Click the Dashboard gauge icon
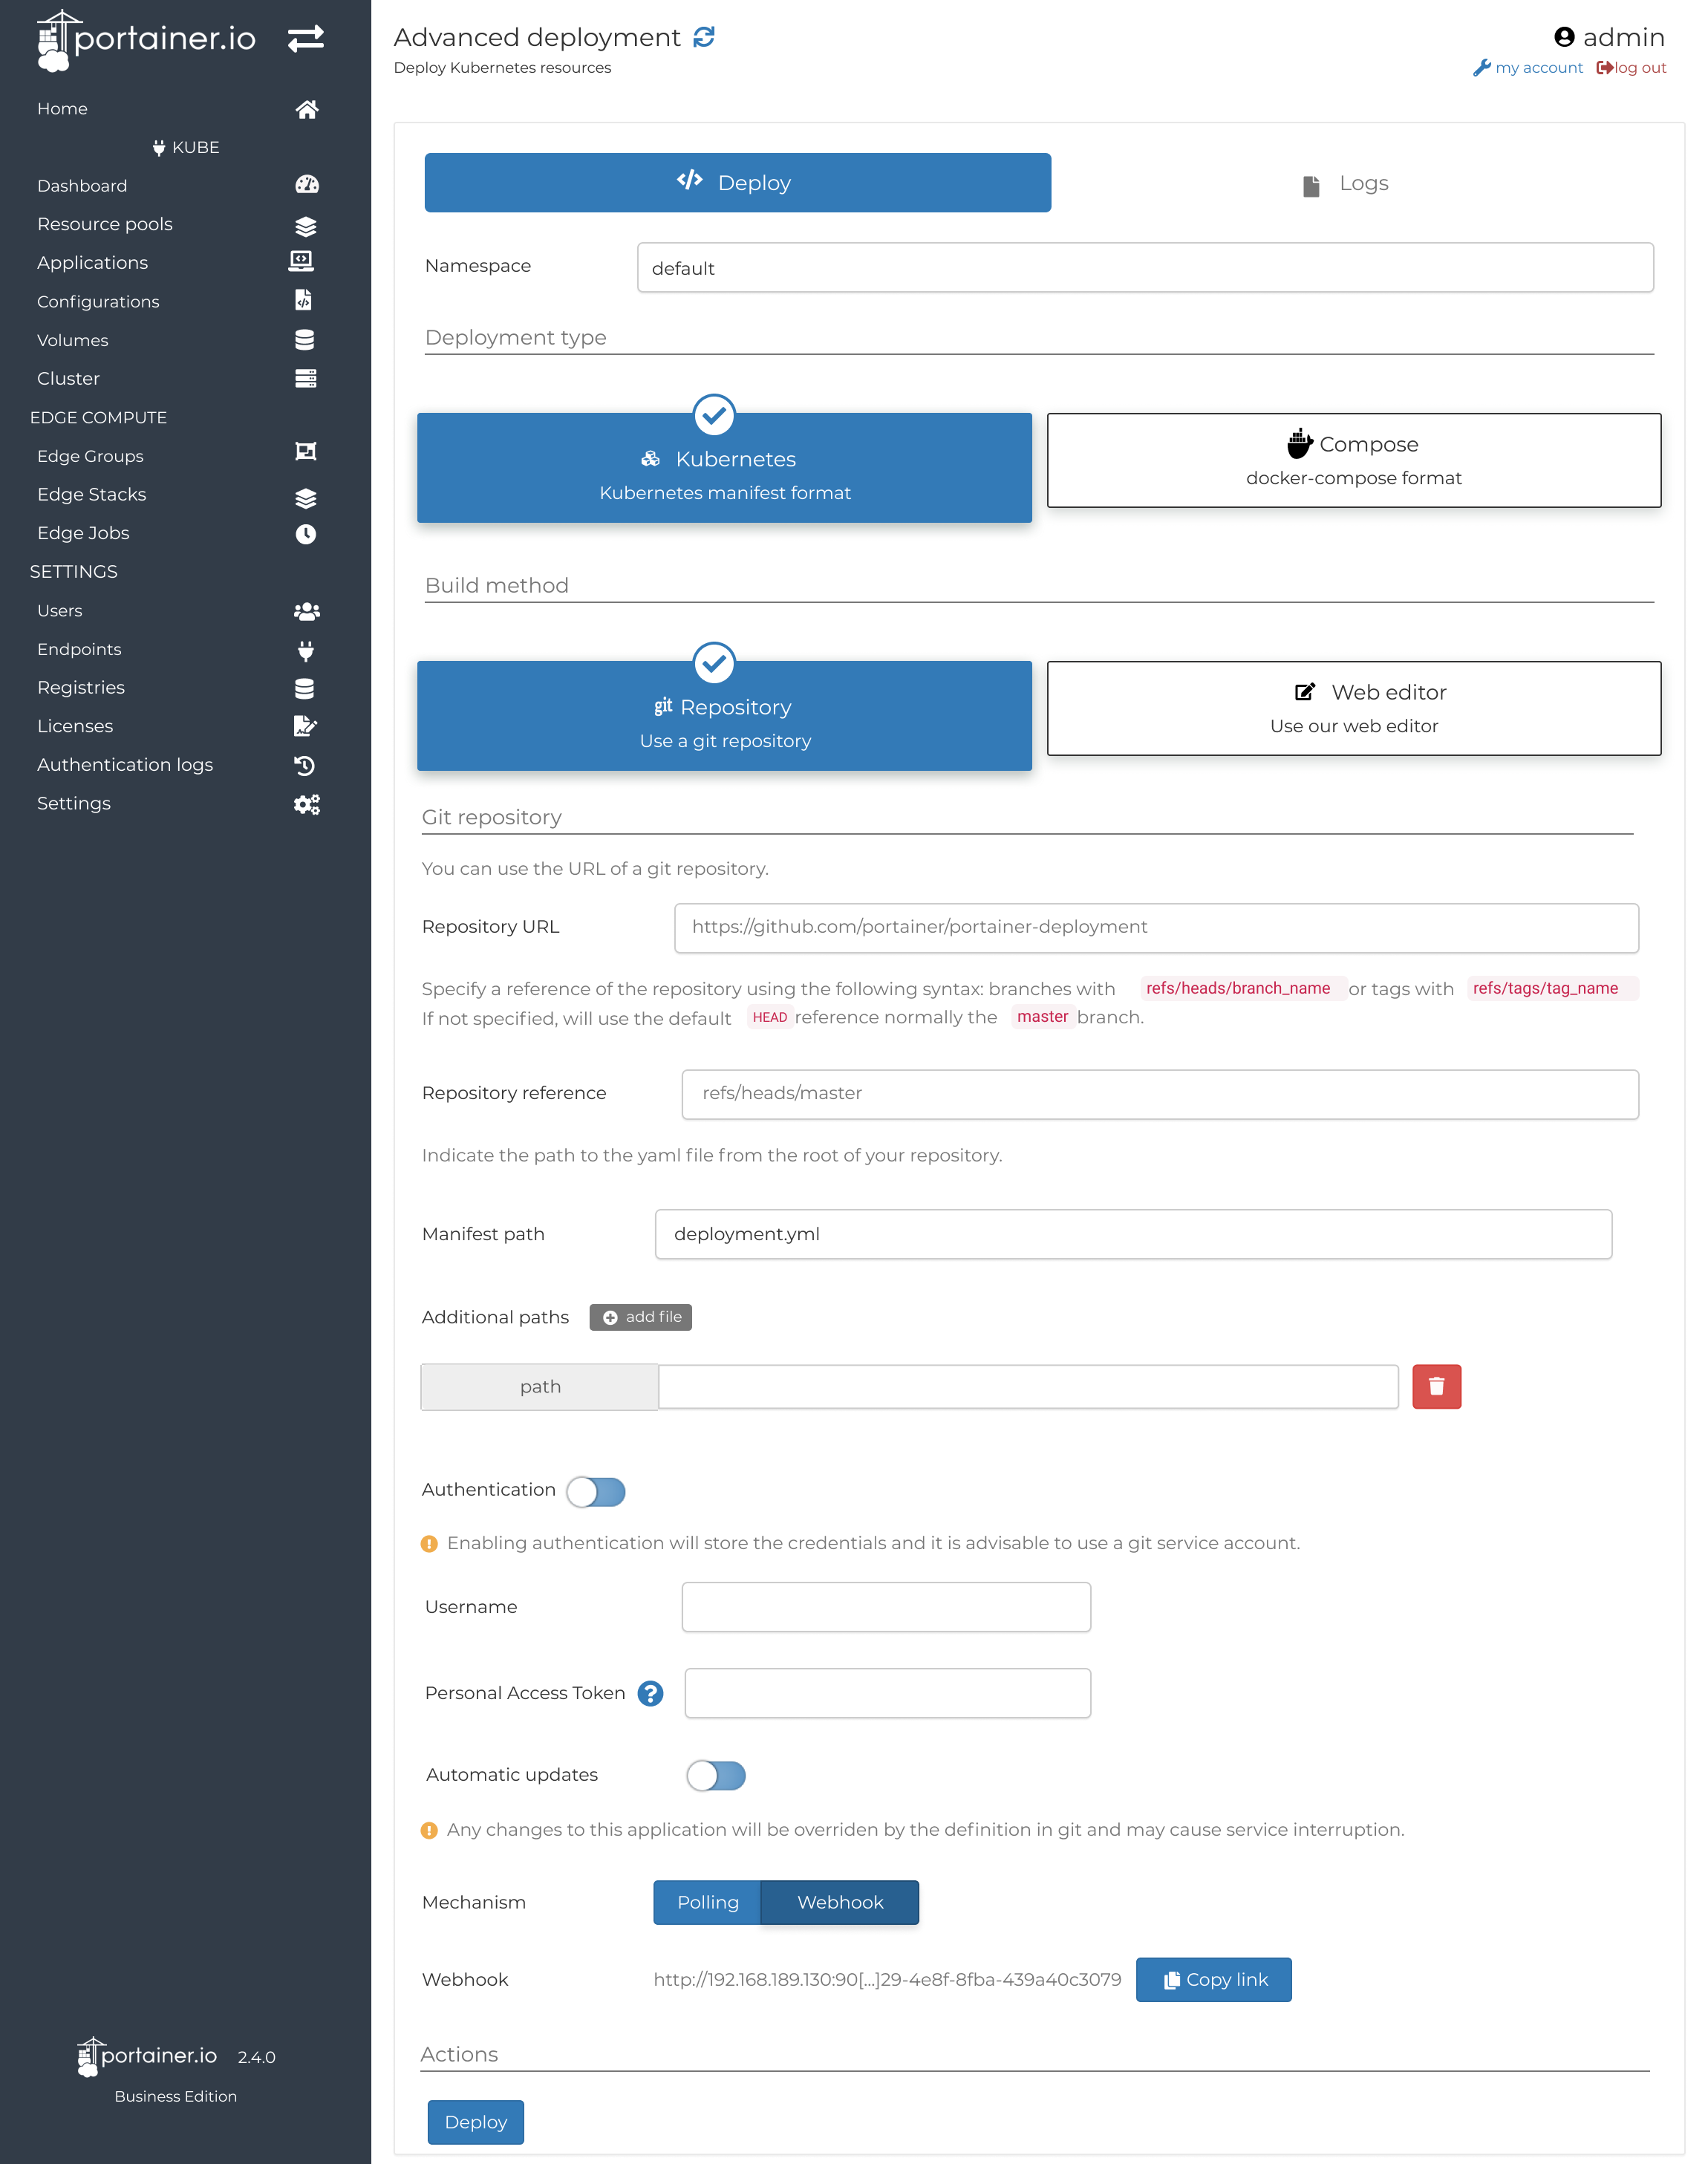This screenshot has width=1708, height=2164. click(307, 185)
